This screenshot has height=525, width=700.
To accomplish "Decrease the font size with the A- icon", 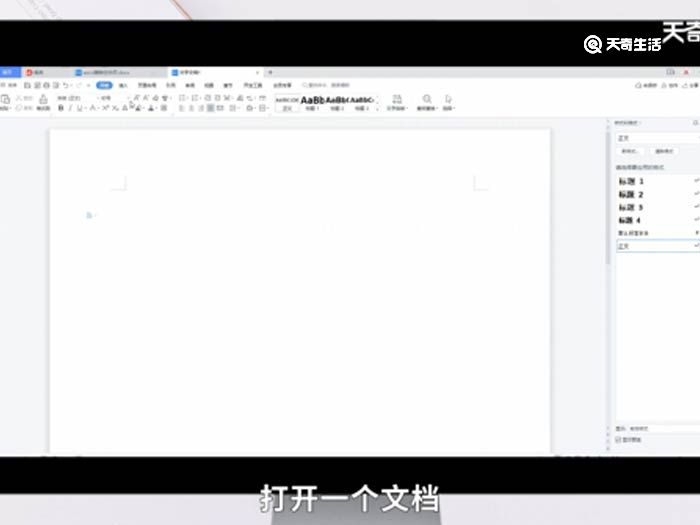I will (x=146, y=98).
